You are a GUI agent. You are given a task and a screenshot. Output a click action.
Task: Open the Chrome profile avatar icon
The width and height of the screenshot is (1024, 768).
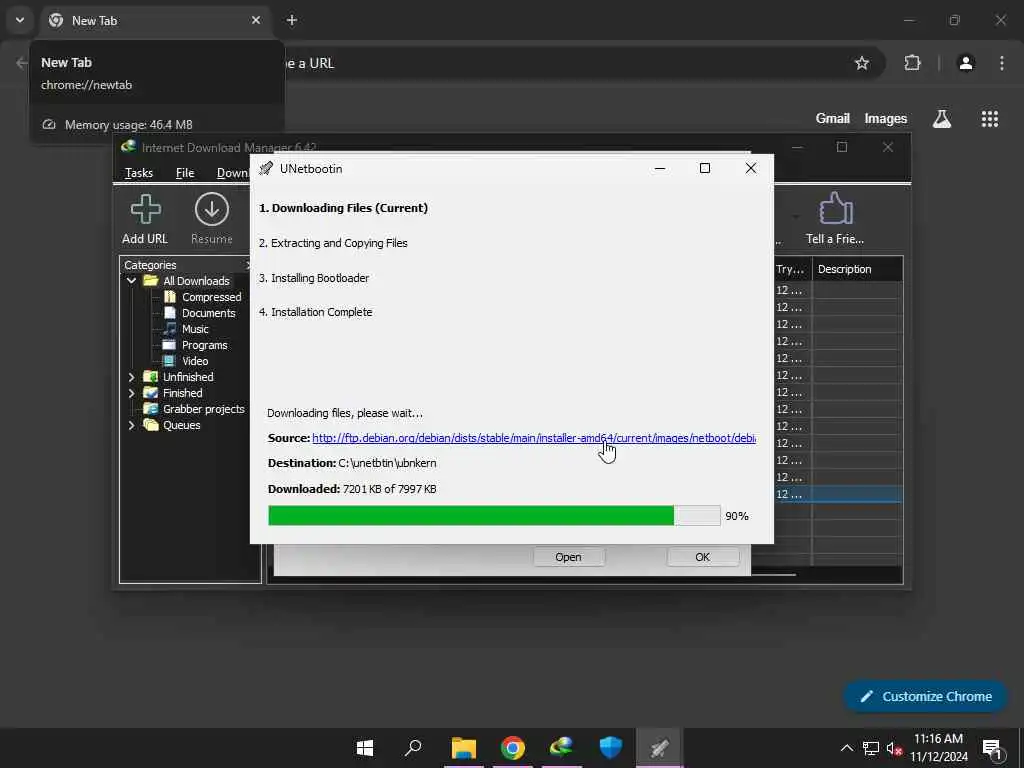[966, 63]
